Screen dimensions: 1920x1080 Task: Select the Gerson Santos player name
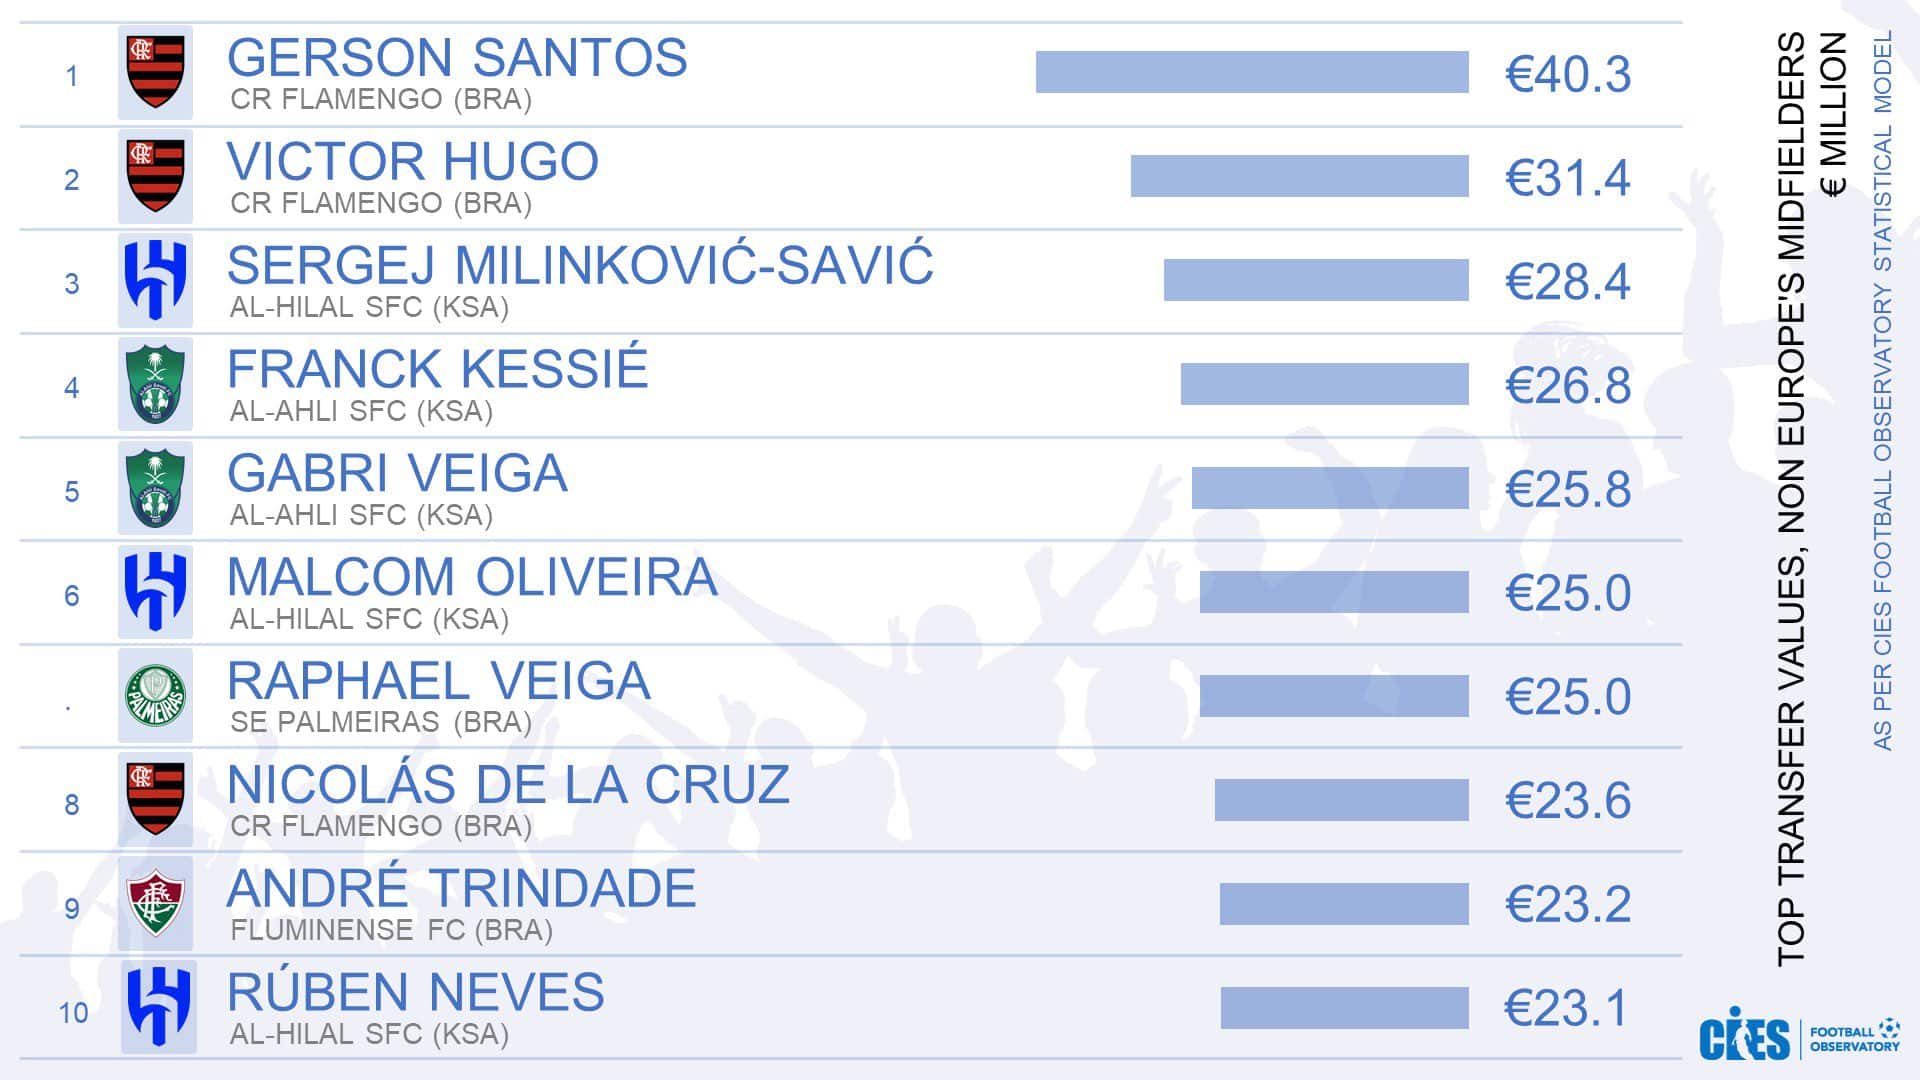tap(457, 58)
